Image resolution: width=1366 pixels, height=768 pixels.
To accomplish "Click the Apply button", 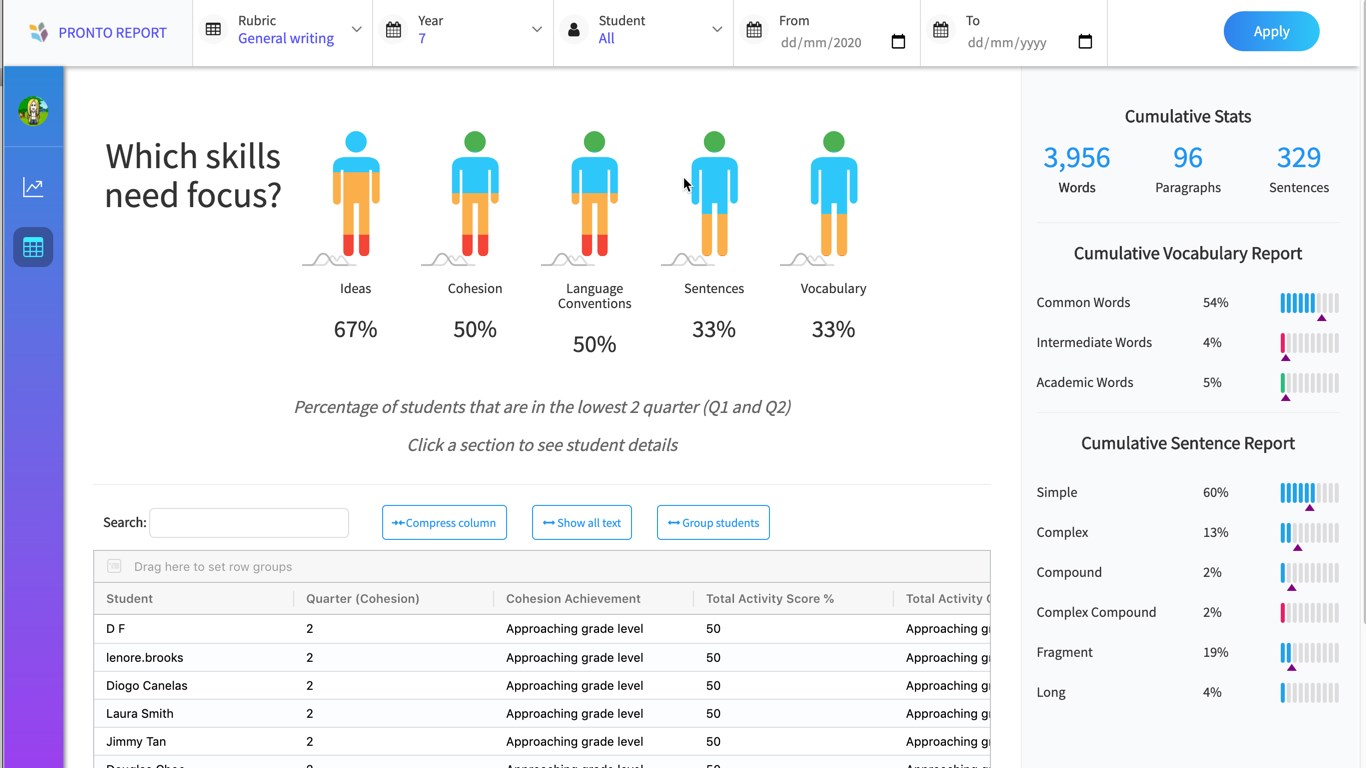I will click(1271, 31).
